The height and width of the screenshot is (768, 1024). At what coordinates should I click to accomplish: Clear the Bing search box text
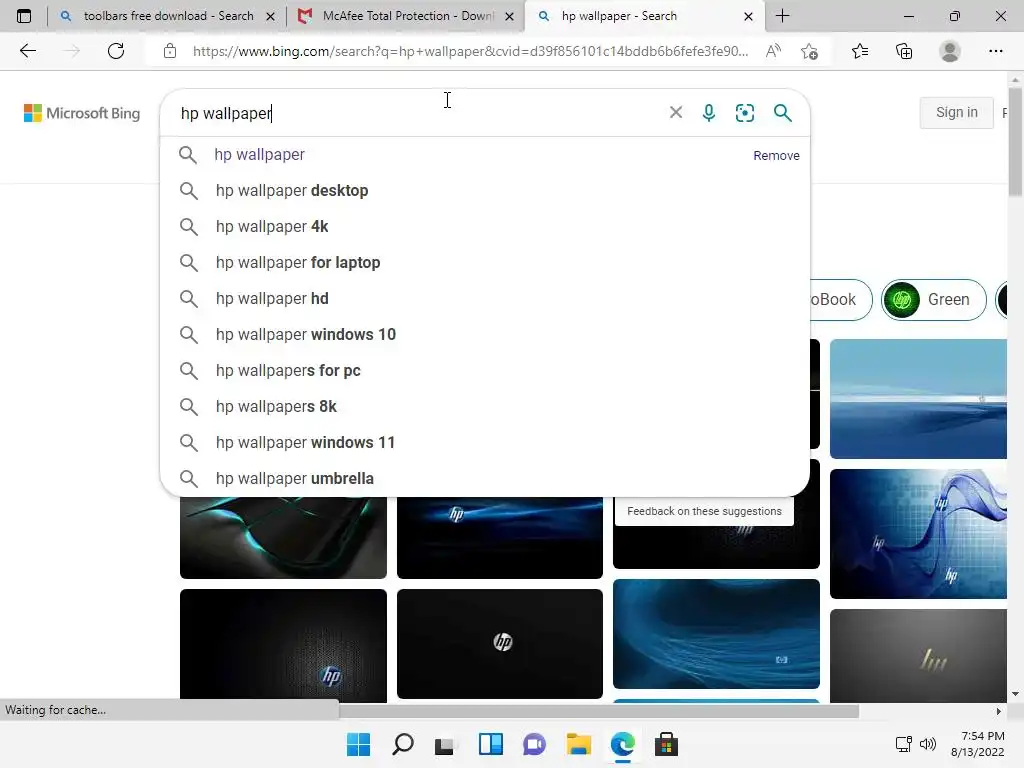click(x=676, y=112)
